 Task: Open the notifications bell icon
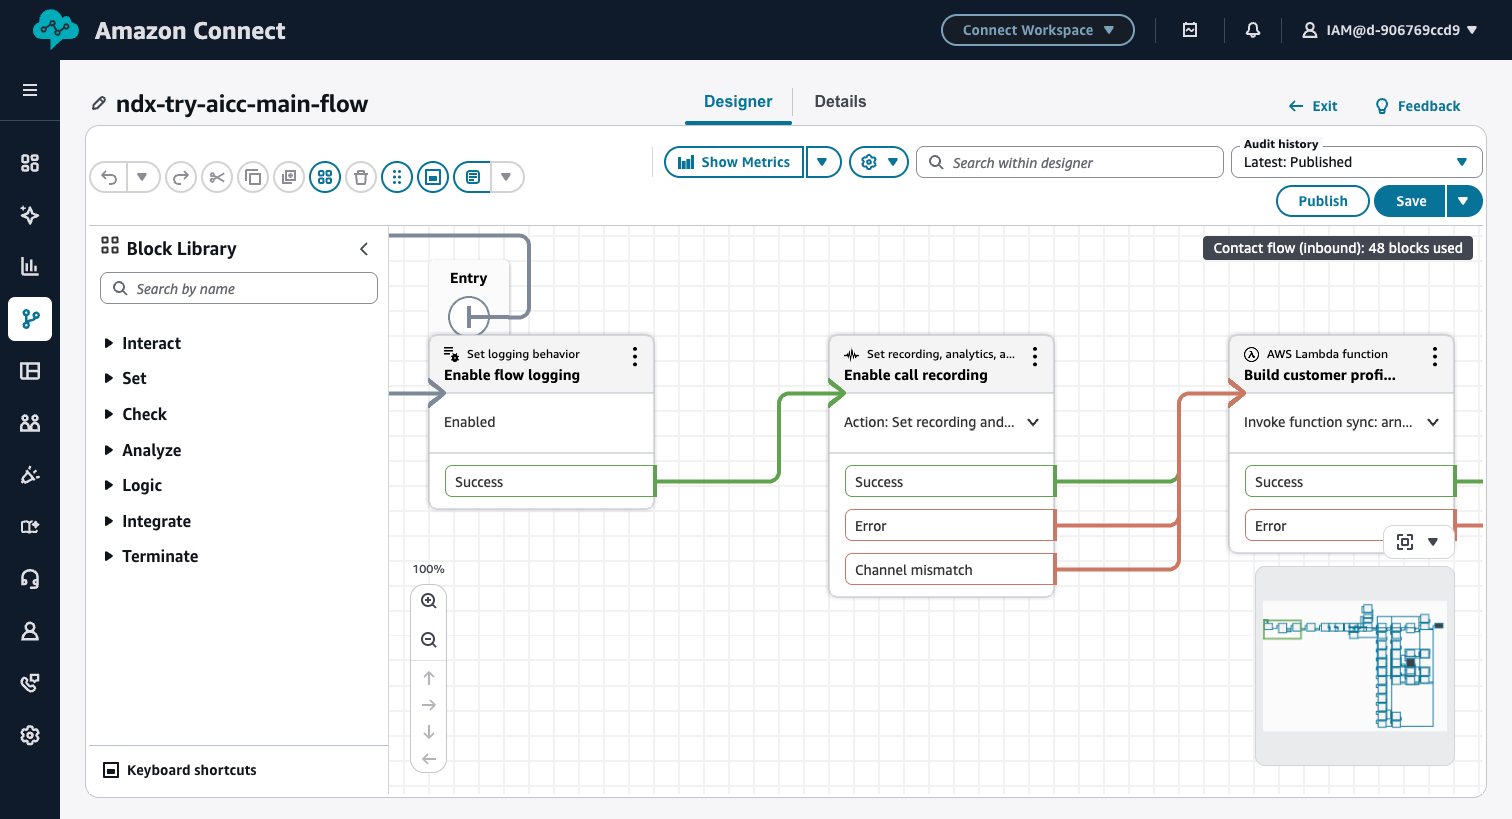pos(1253,30)
